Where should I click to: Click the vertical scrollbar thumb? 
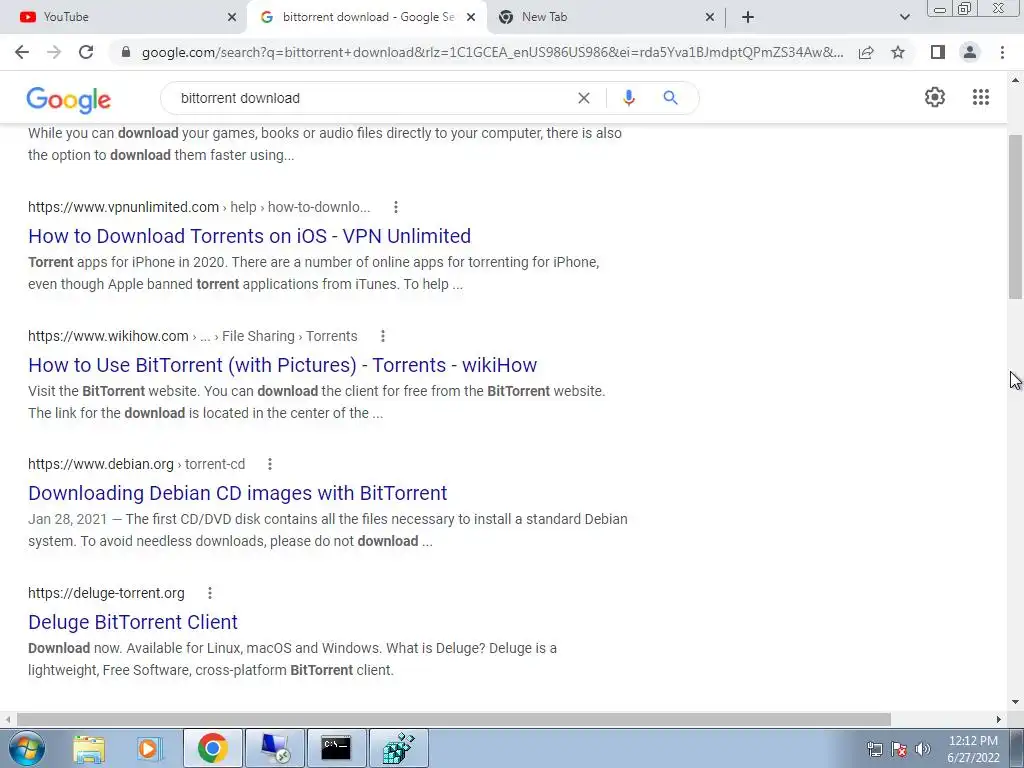coord(1016,217)
